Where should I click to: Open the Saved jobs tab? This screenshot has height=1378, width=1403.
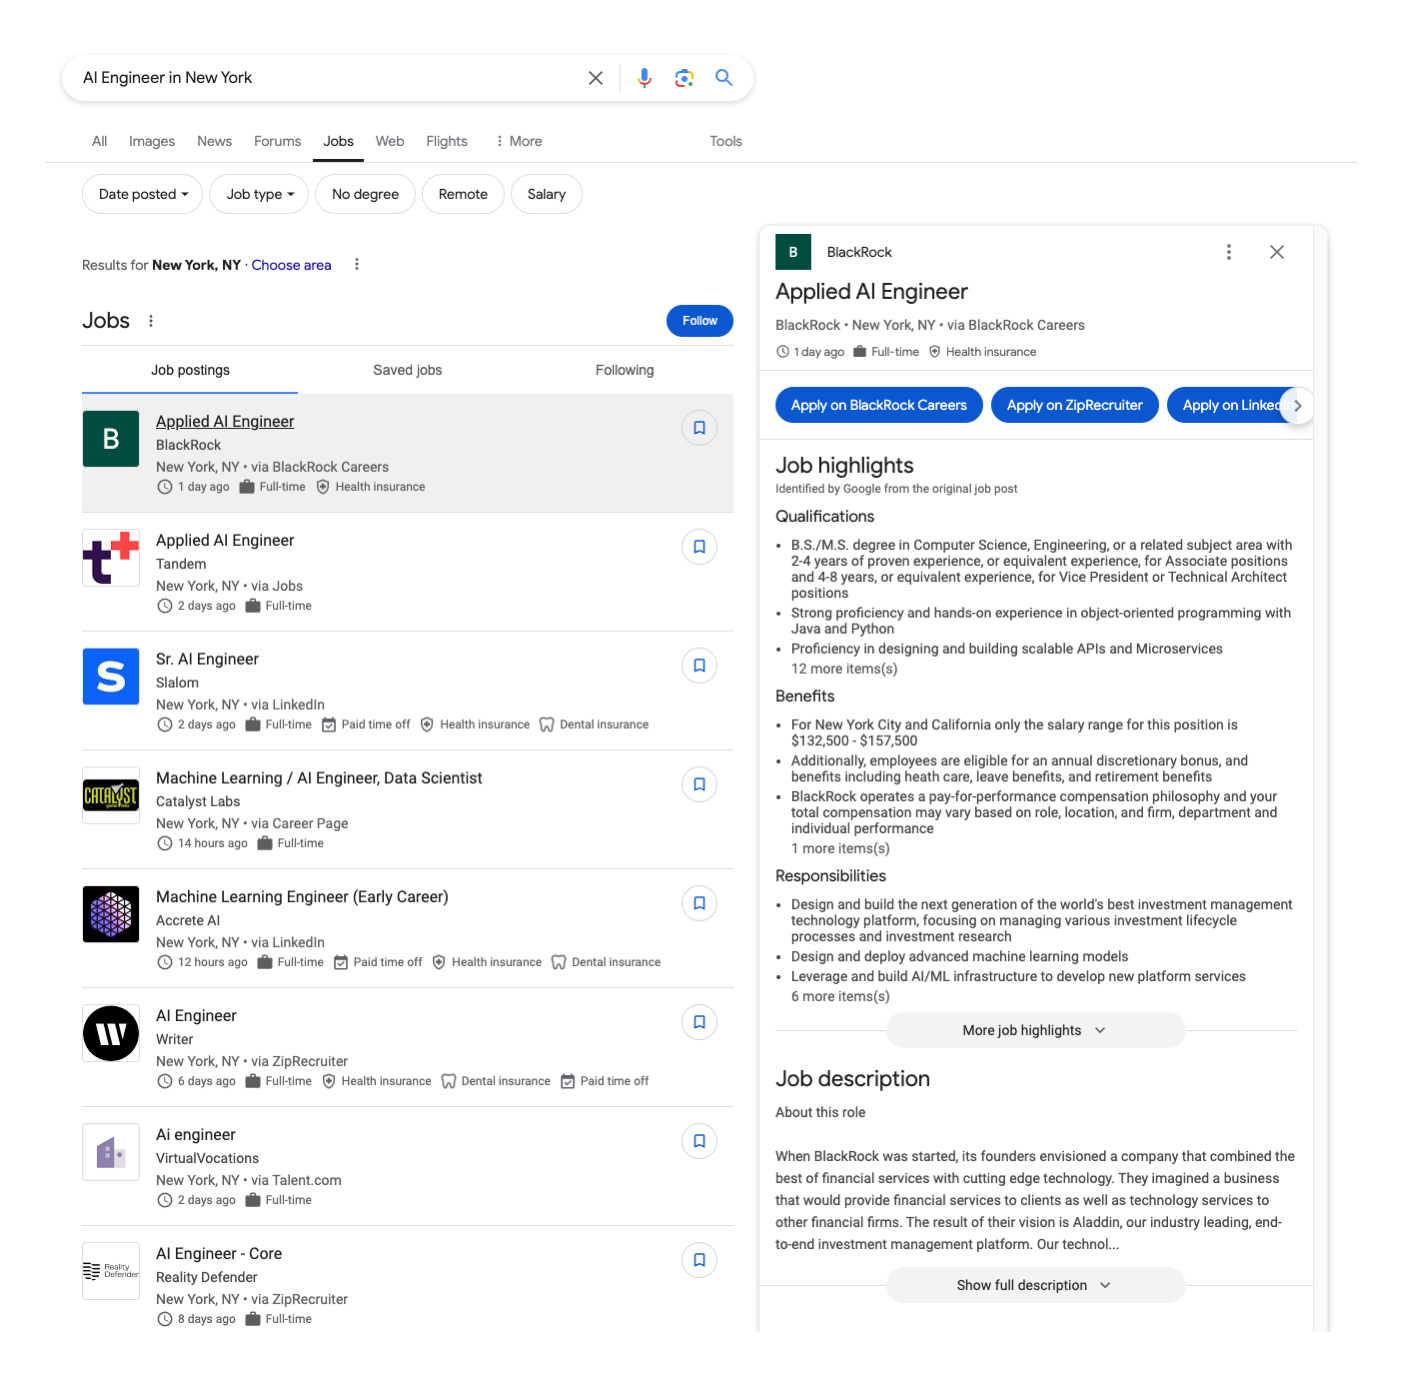tap(407, 370)
